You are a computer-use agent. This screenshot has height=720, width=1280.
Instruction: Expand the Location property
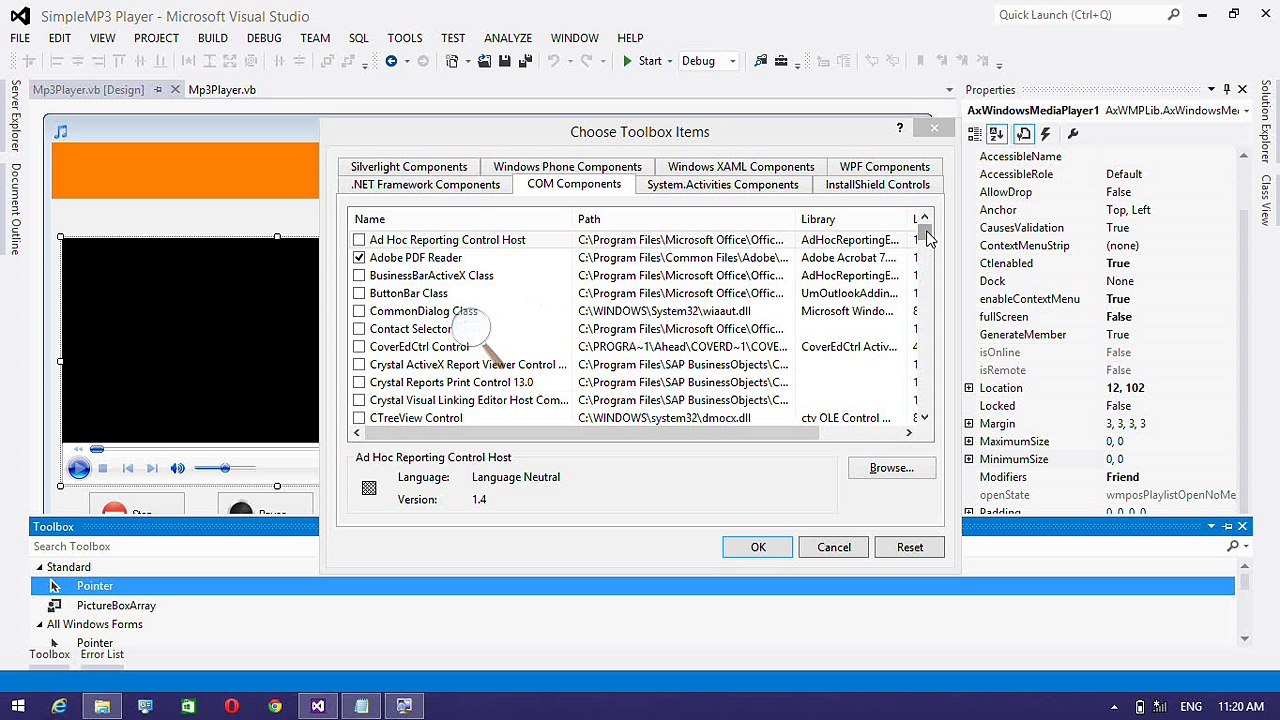click(969, 388)
